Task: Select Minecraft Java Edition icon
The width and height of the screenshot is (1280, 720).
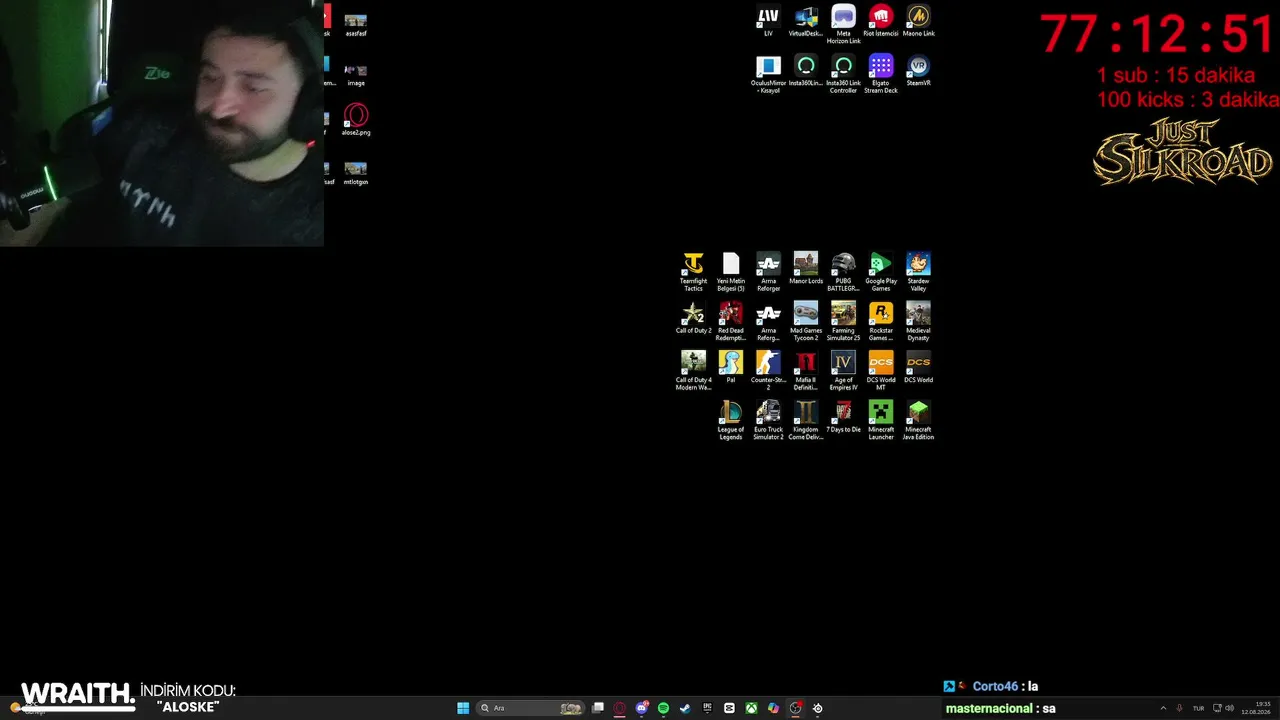Action: coord(918,421)
